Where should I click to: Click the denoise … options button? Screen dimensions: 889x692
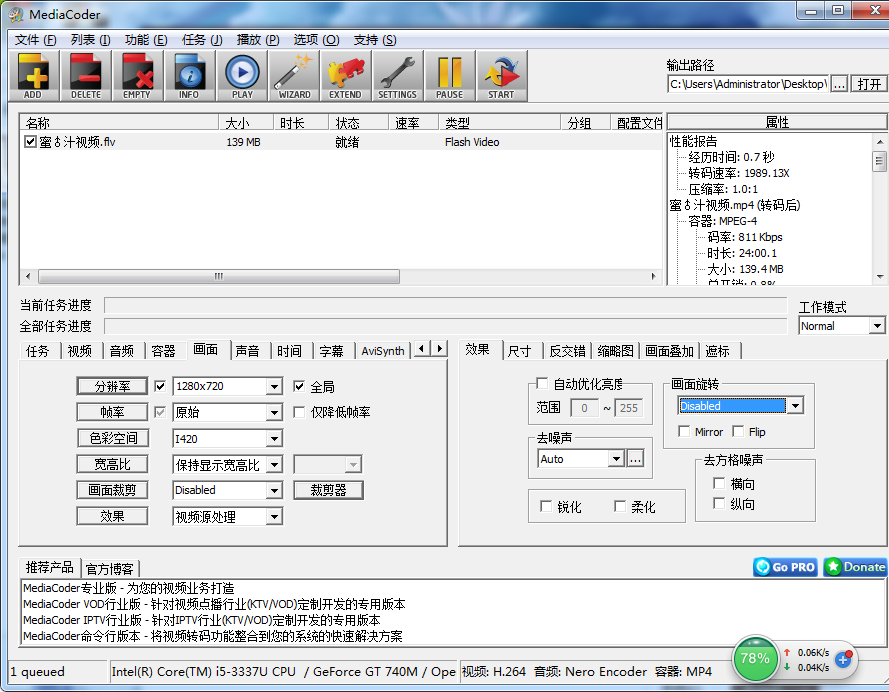click(636, 458)
